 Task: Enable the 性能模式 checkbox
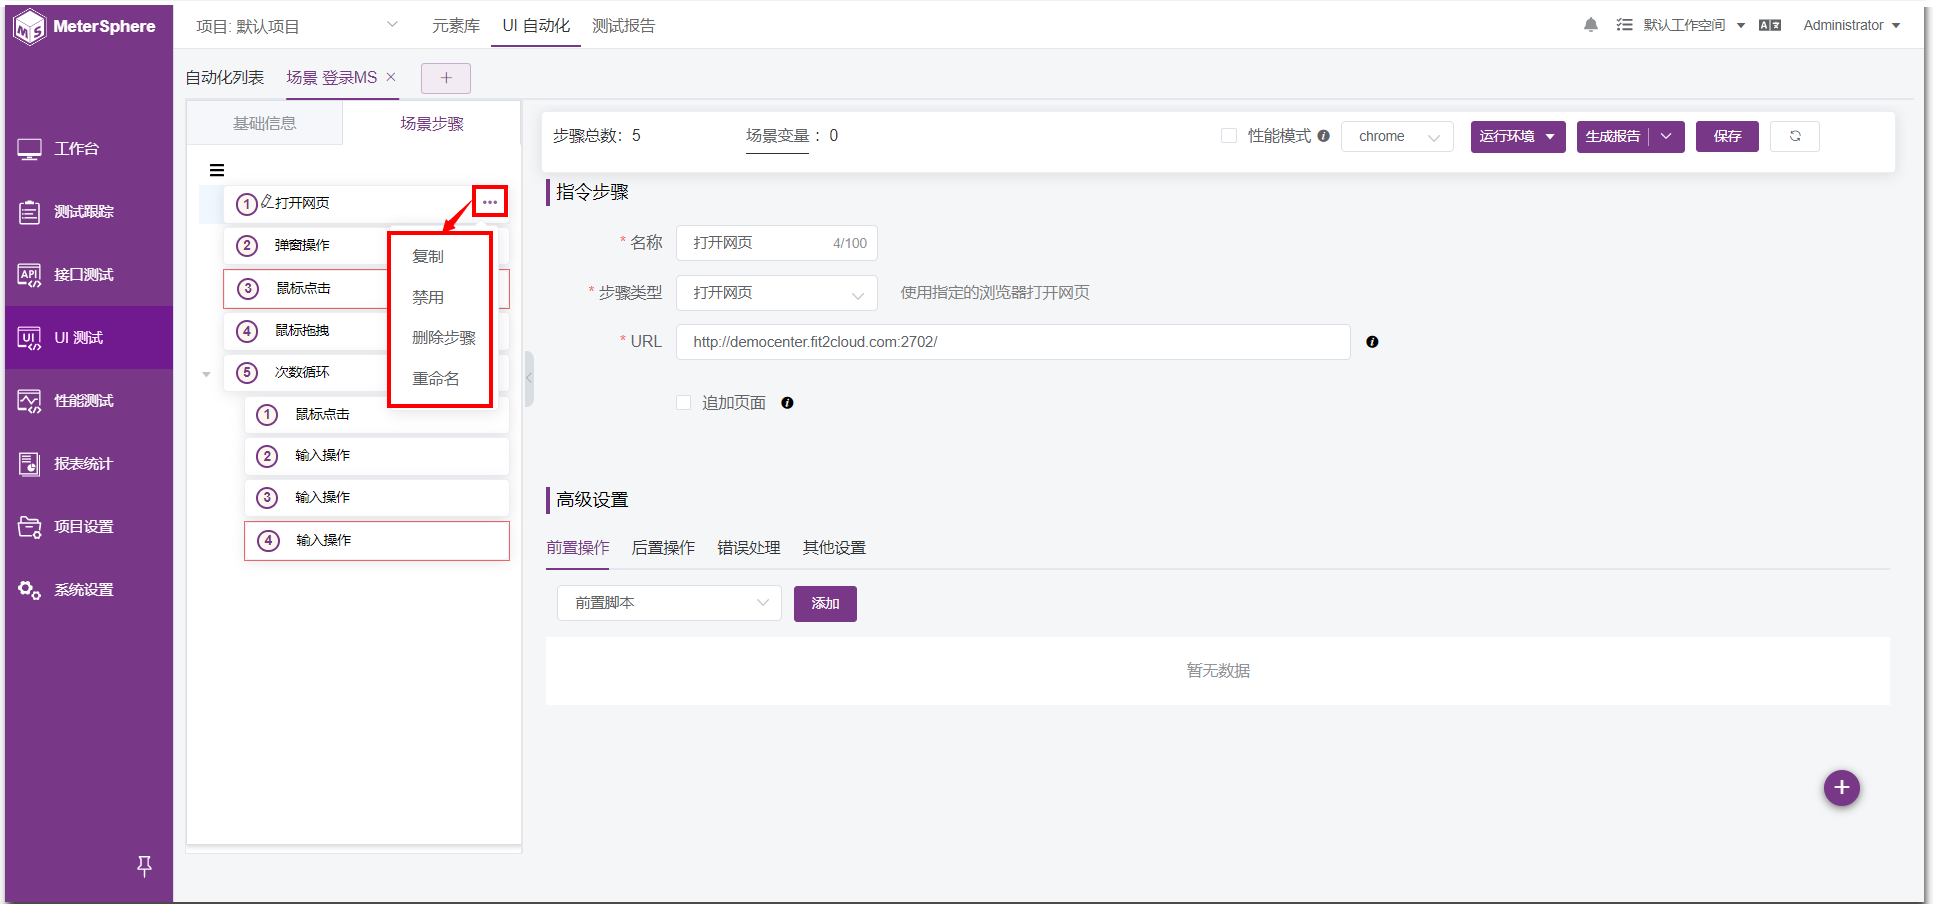point(1229,136)
